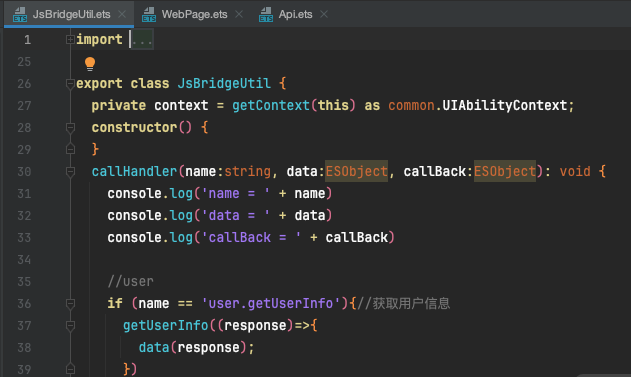Click UIAbilityContext on line 27

pos(505,106)
